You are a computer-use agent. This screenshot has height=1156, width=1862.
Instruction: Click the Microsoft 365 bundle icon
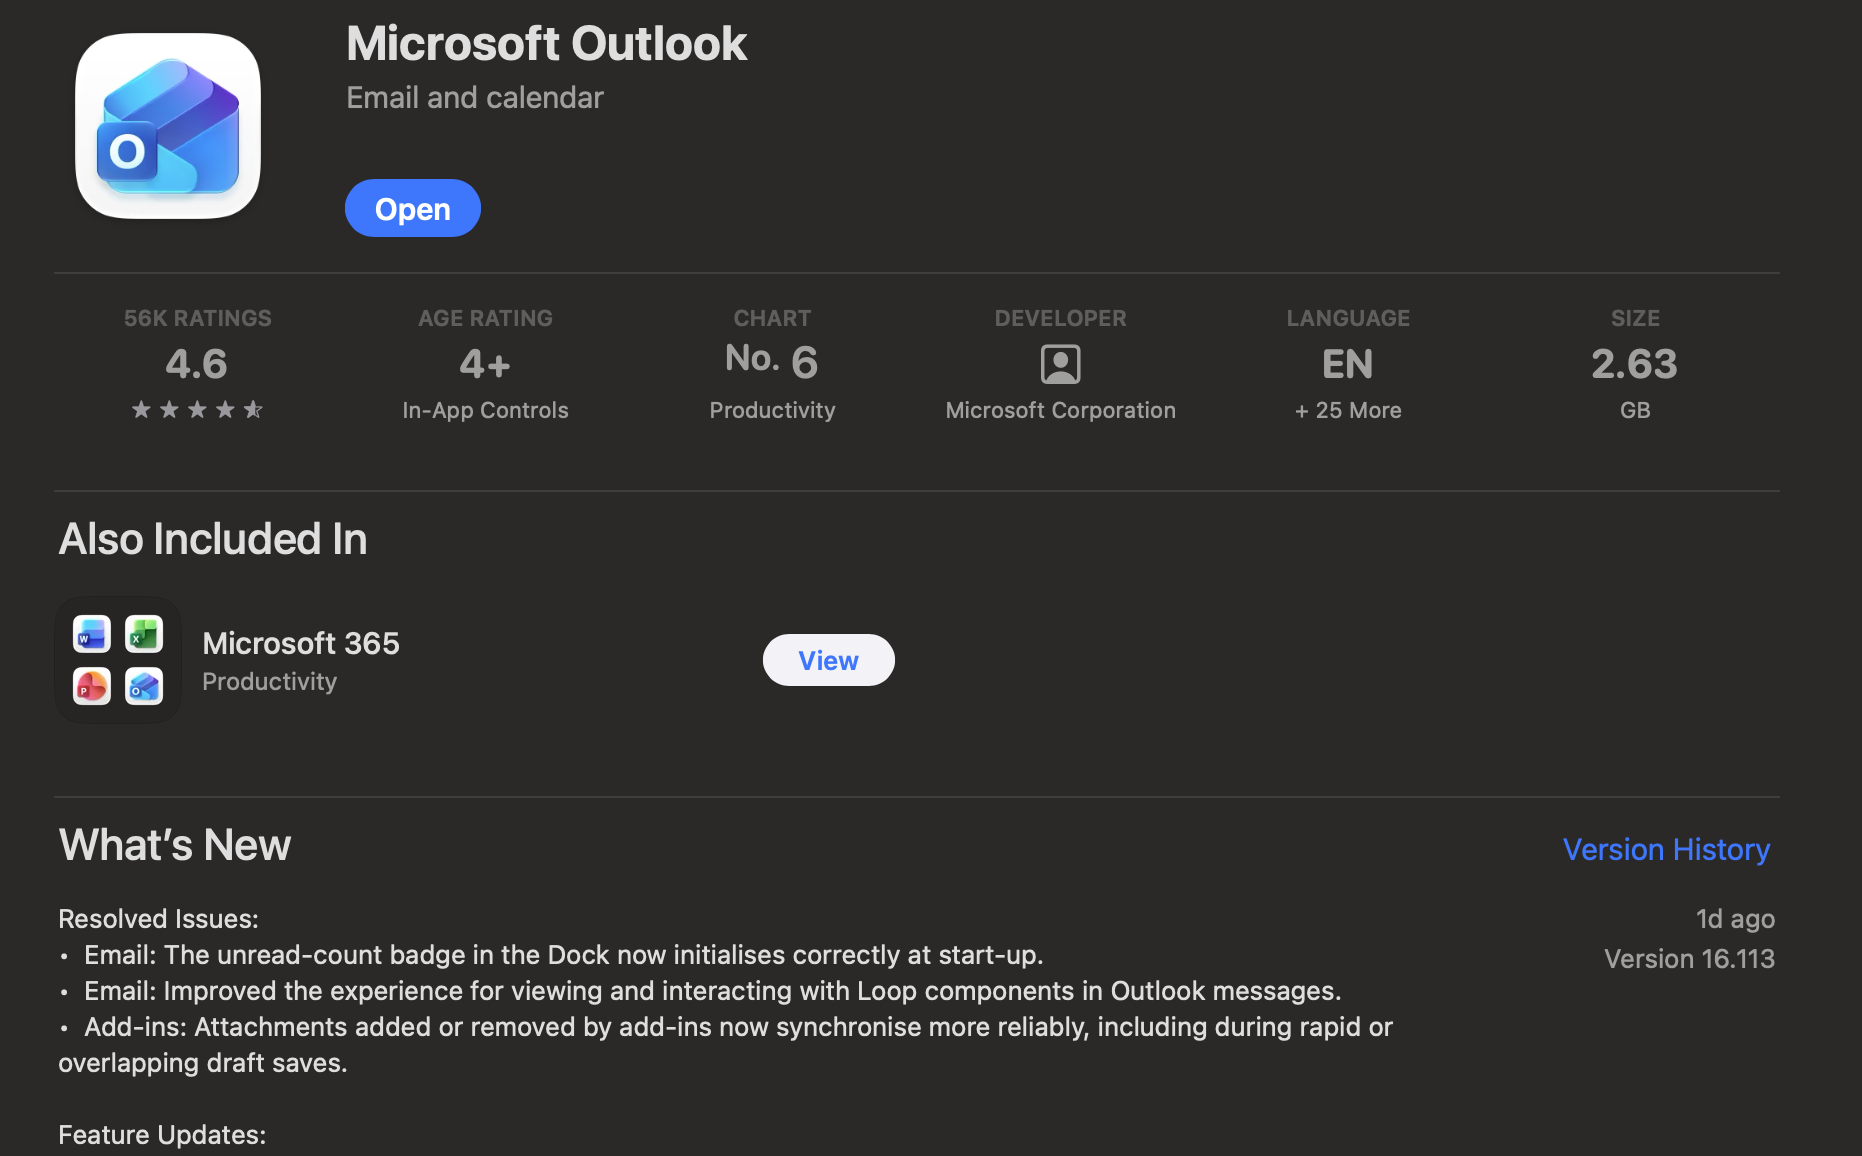click(118, 660)
